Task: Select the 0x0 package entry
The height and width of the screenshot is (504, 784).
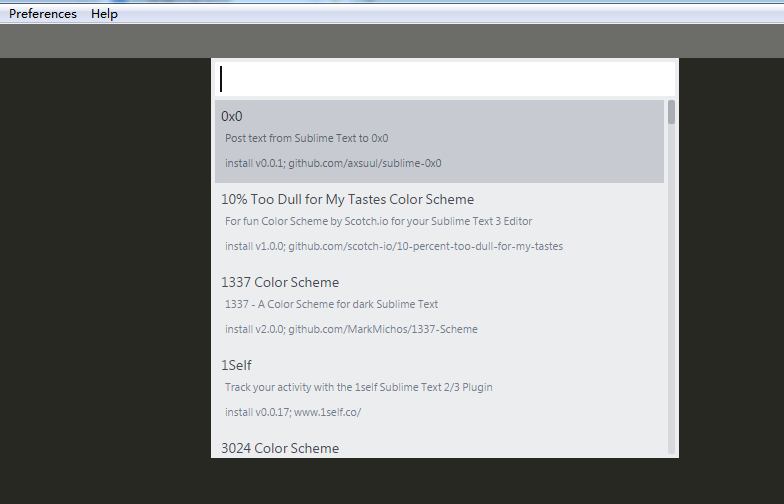Action: point(440,142)
